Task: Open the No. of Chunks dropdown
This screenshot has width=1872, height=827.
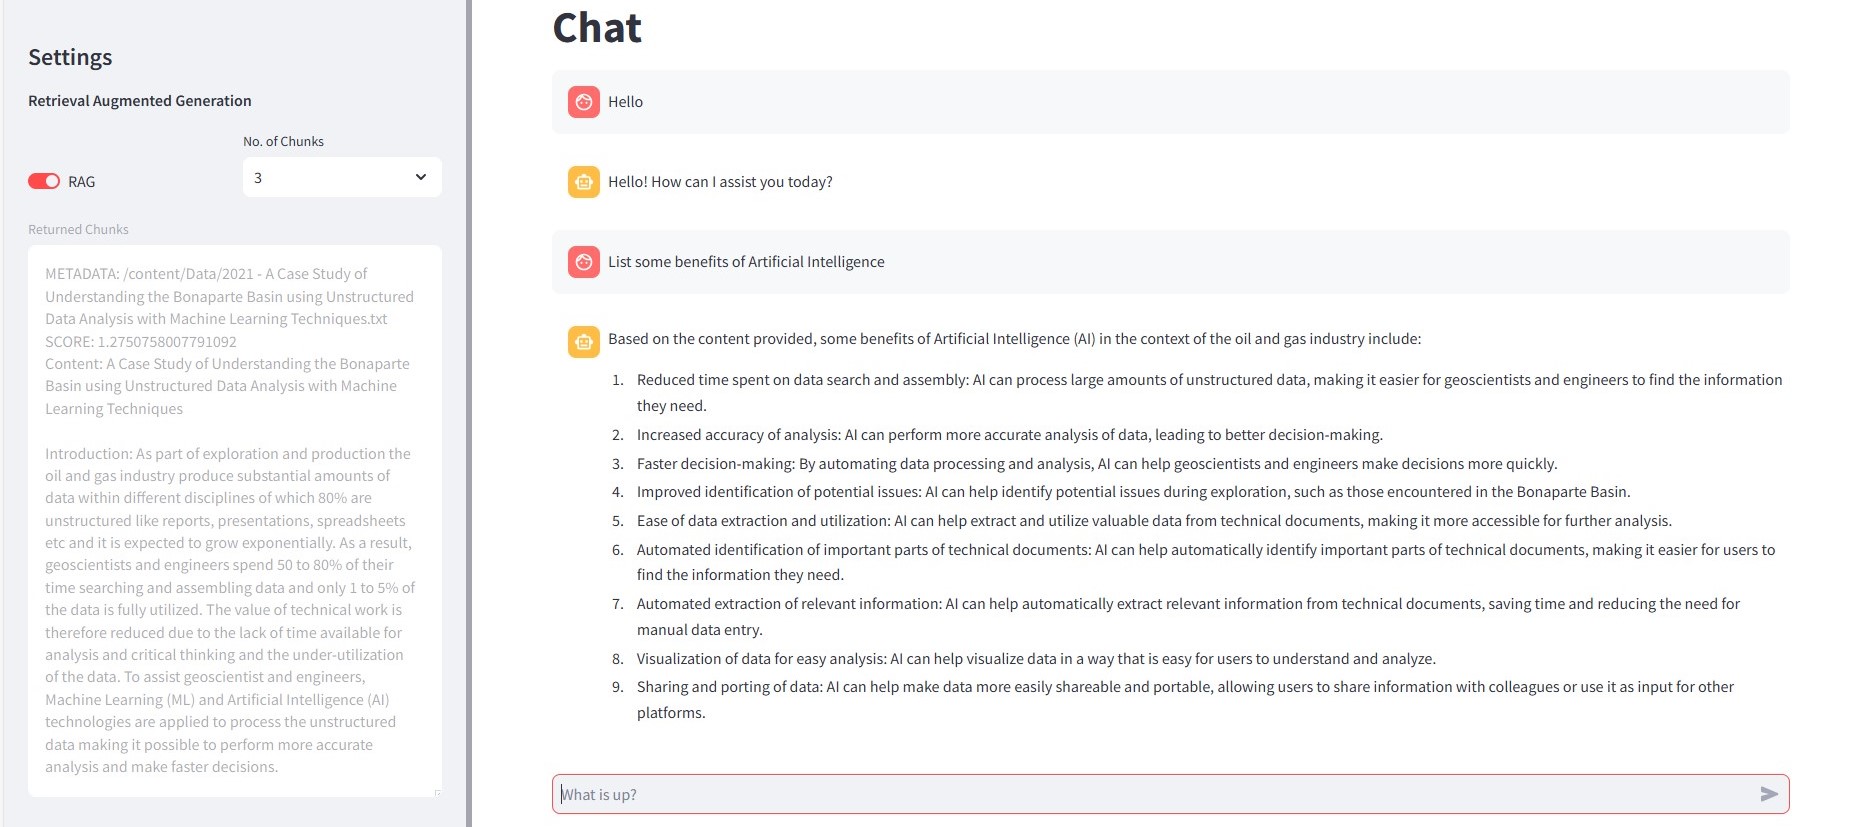Action: 341,178
